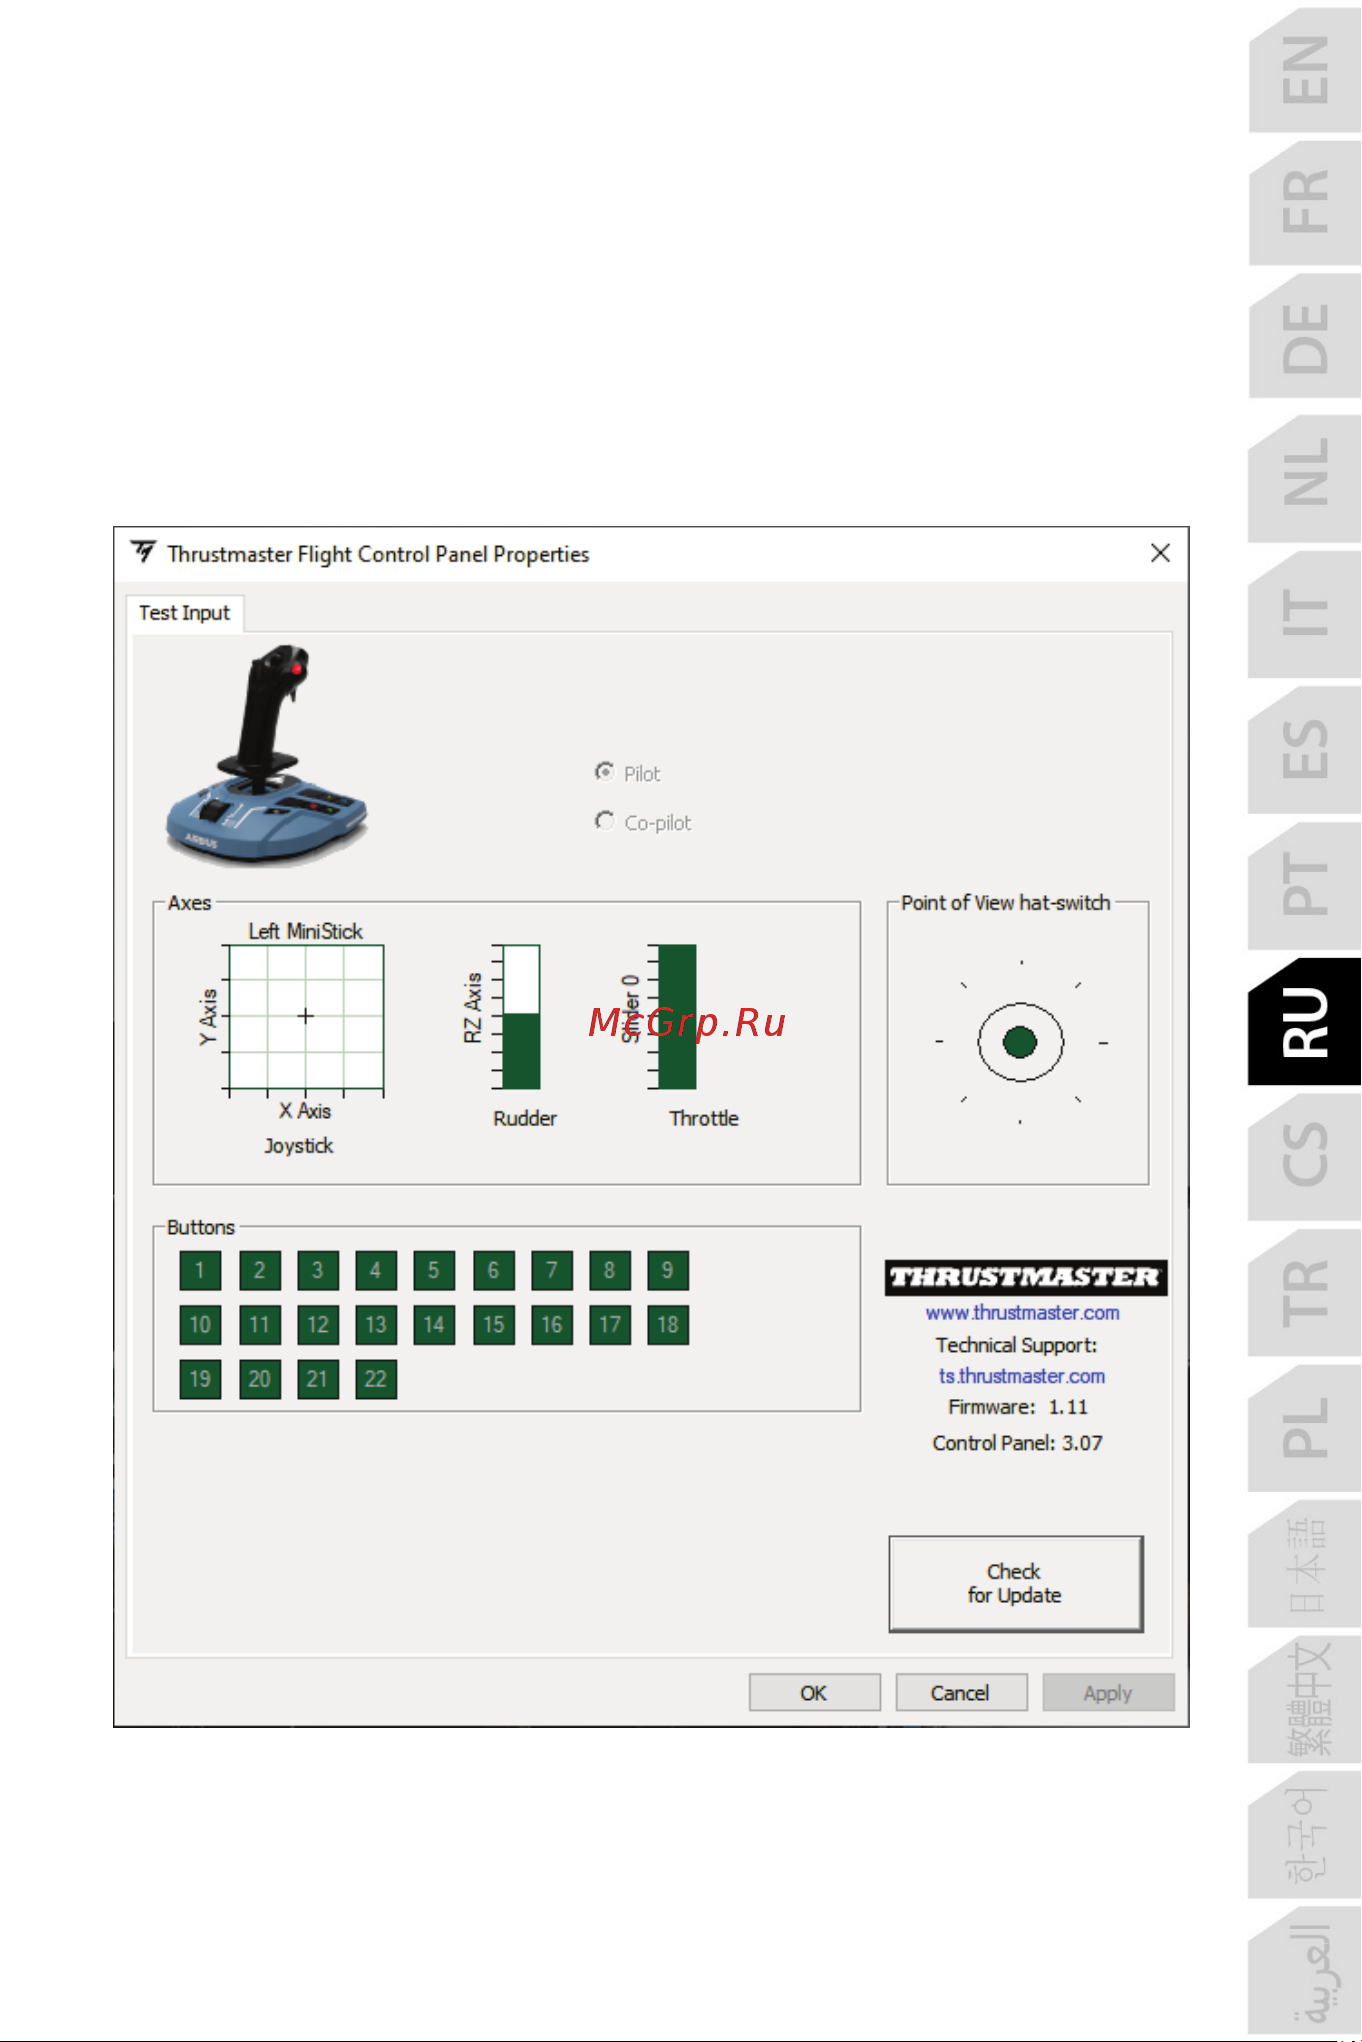Click button indicator 6
Screen dimensions: 1362x2042
pos(493,1270)
